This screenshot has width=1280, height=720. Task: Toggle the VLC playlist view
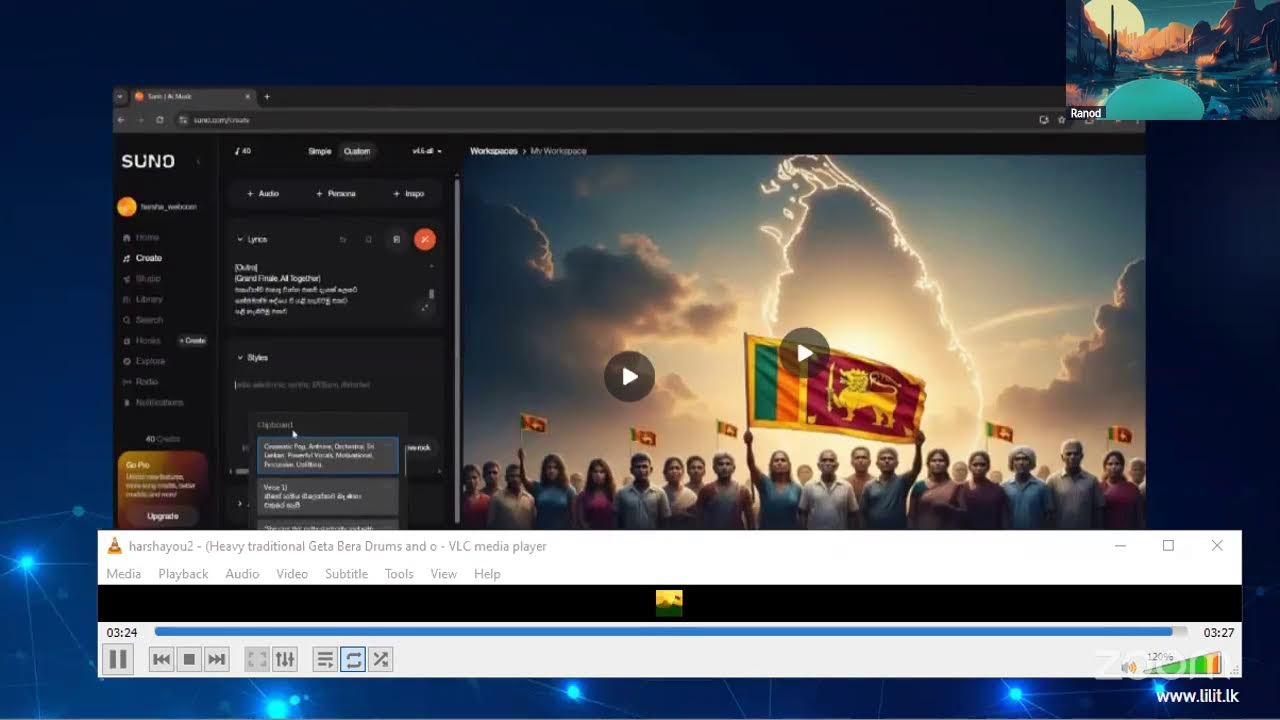325,659
